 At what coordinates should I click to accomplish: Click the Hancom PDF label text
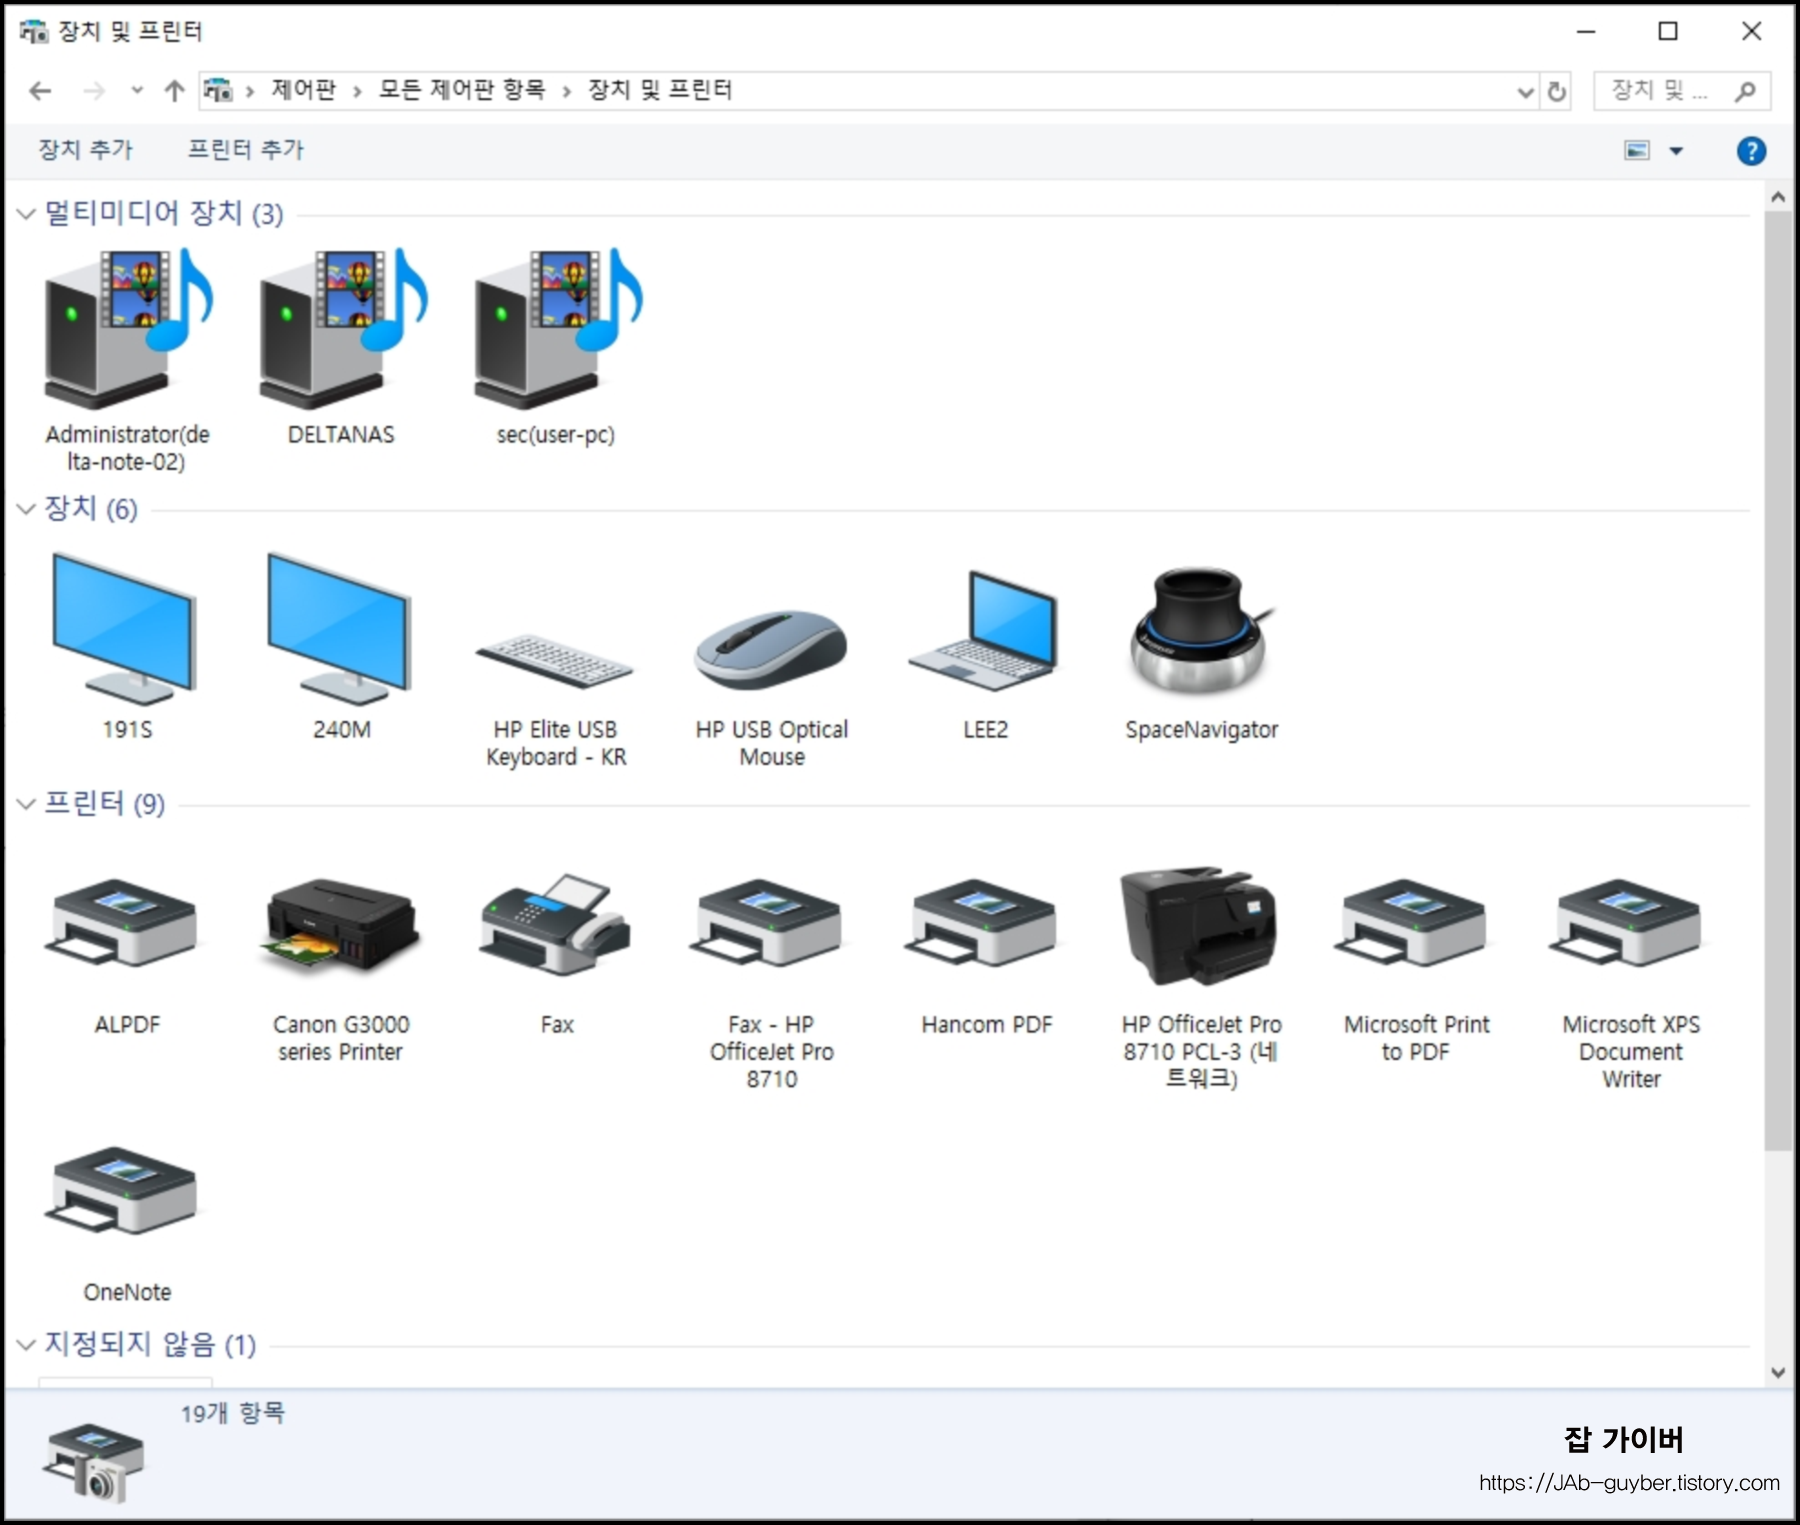point(987,1025)
